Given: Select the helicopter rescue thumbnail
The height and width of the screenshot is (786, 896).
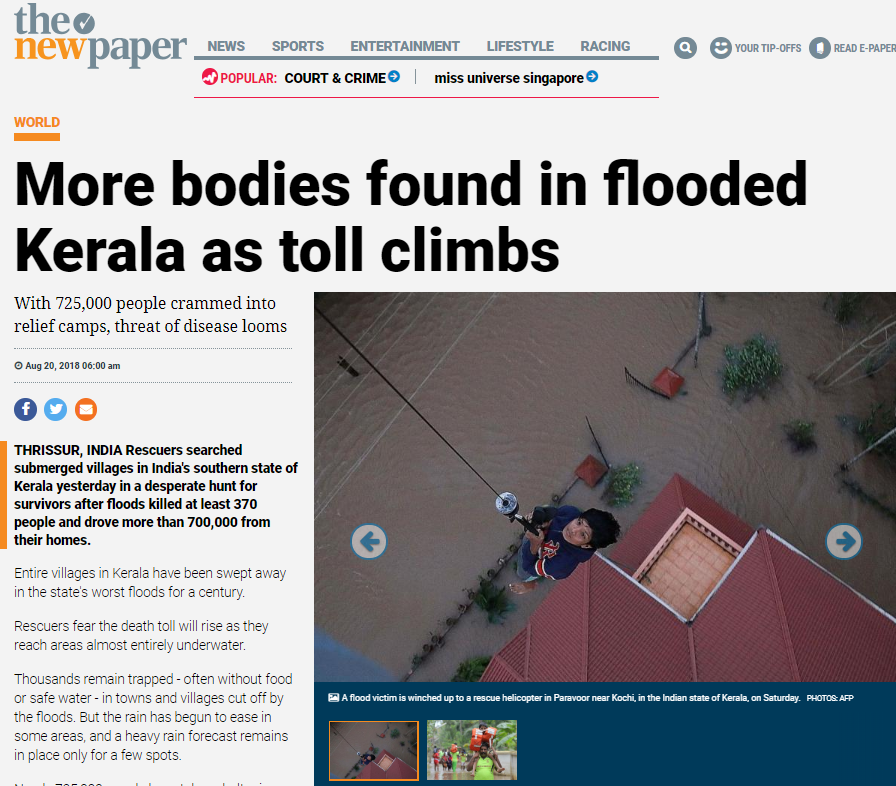Looking at the screenshot, I should 374,751.
